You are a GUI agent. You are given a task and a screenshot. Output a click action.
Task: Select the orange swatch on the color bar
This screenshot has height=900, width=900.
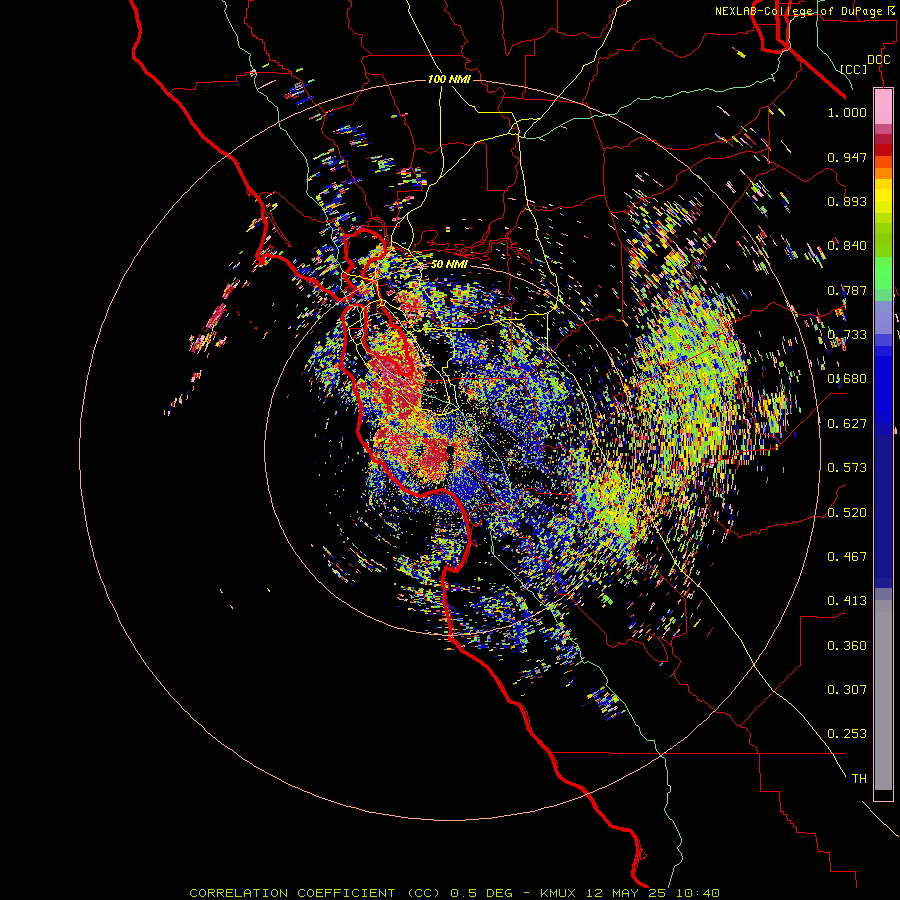[883, 173]
